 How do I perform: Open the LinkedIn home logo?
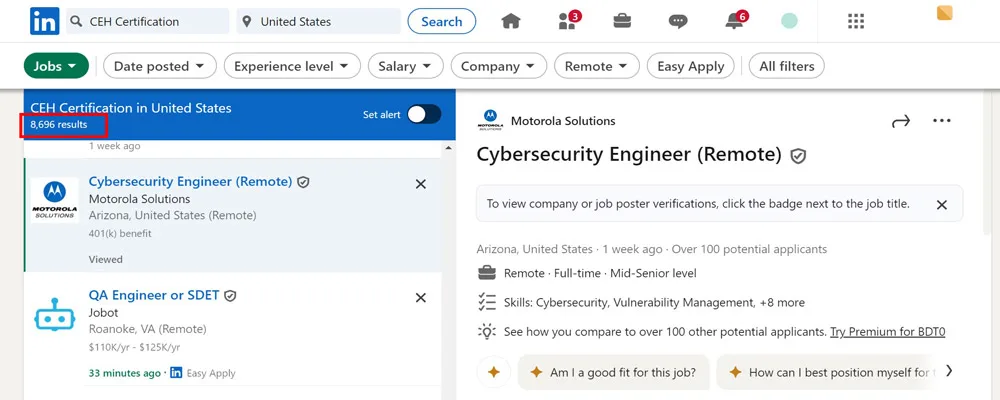click(45, 21)
